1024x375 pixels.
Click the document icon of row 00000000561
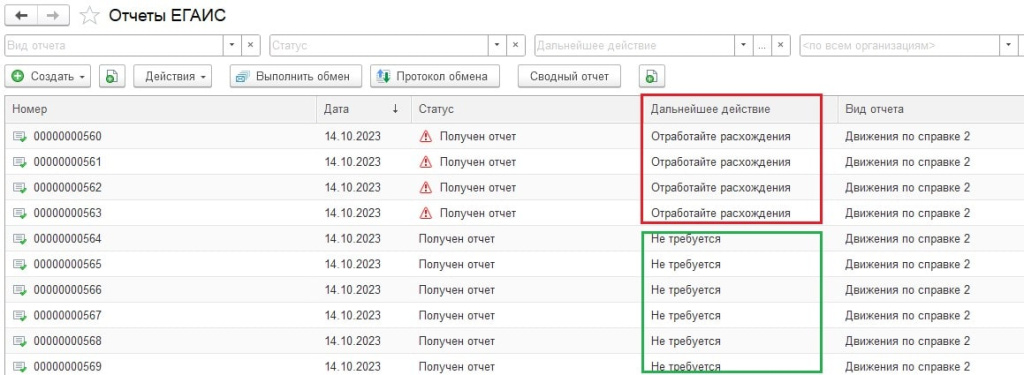20,162
